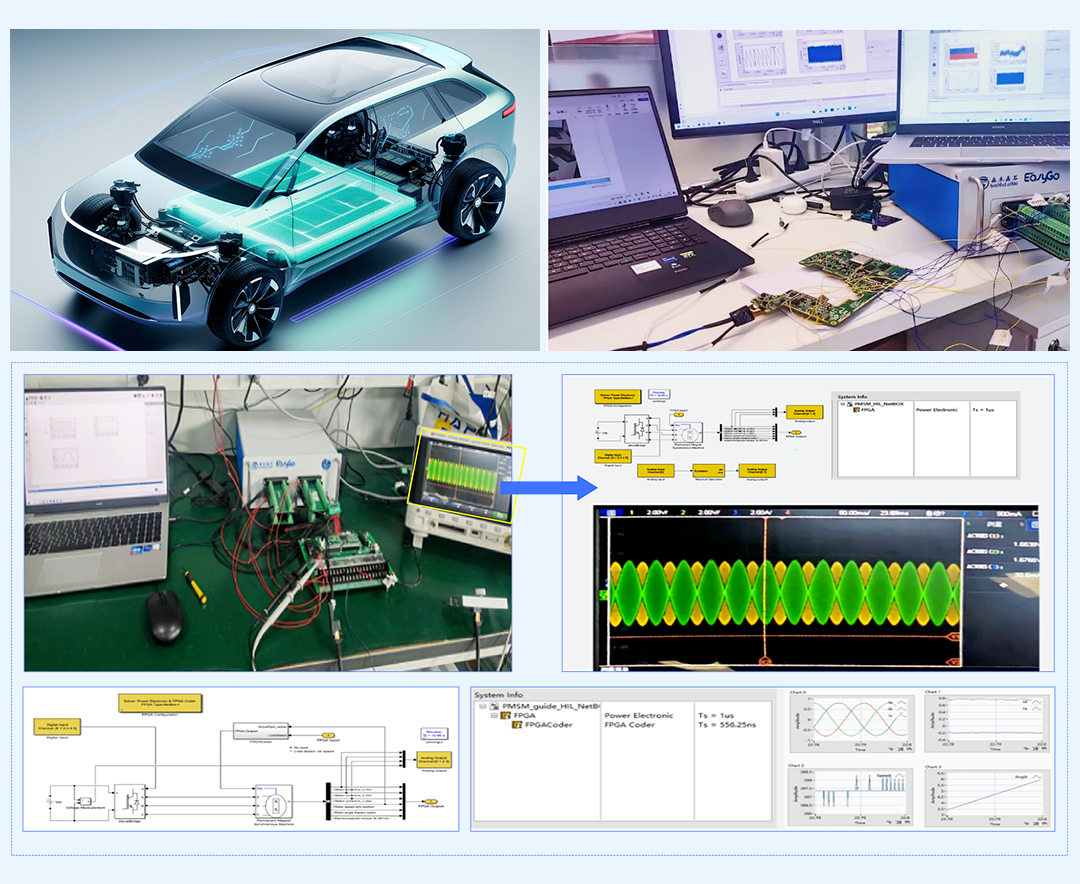The image size is (1080, 884).
Task: Select the powergui block in the bottom model
Action: [435, 734]
